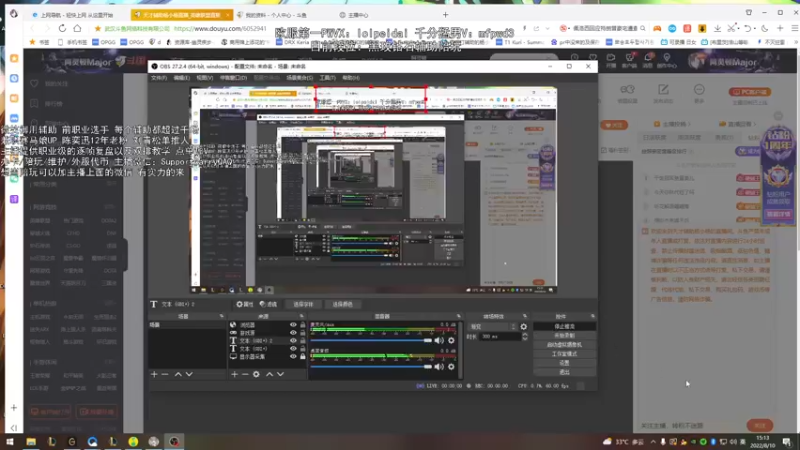Open Settings from OBS Controls
The width and height of the screenshot is (800, 450).
point(564,363)
